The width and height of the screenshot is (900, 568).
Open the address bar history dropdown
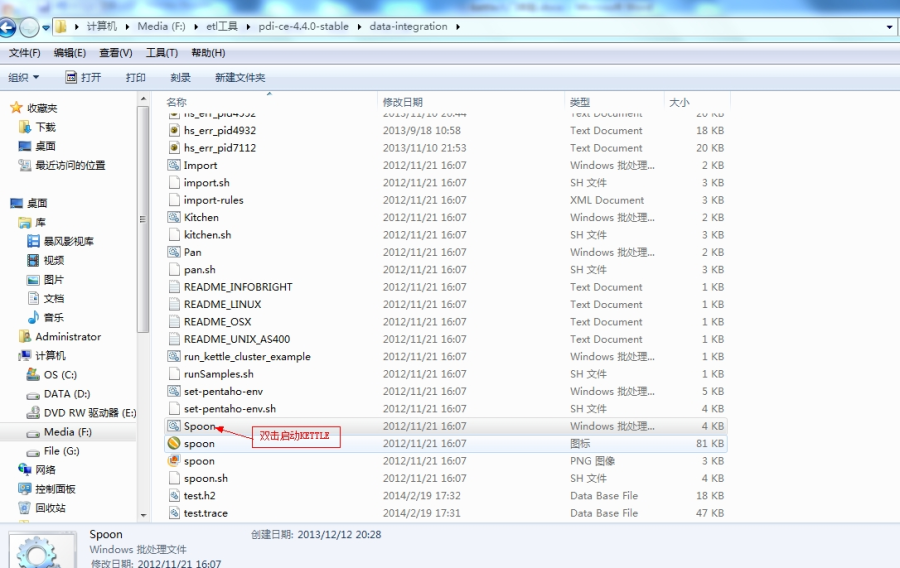click(890, 27)
